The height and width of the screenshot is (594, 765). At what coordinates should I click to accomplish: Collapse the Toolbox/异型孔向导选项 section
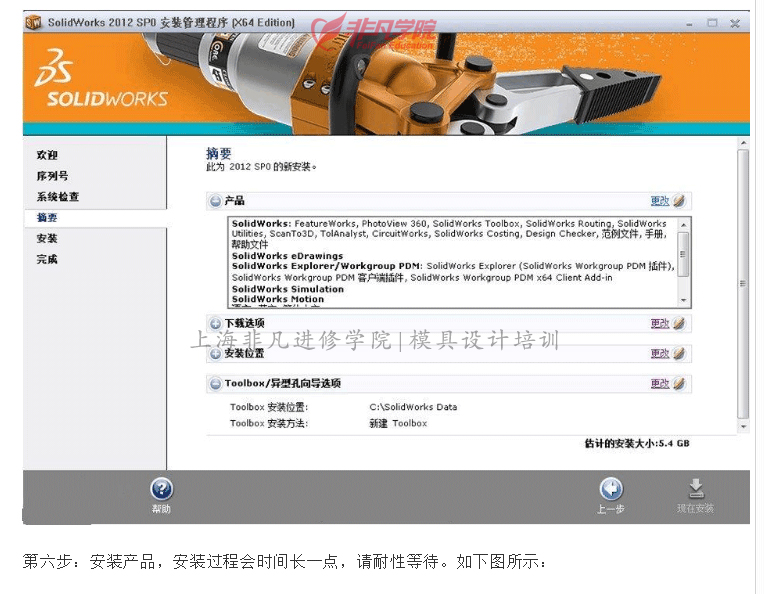(x=215, y=384)
